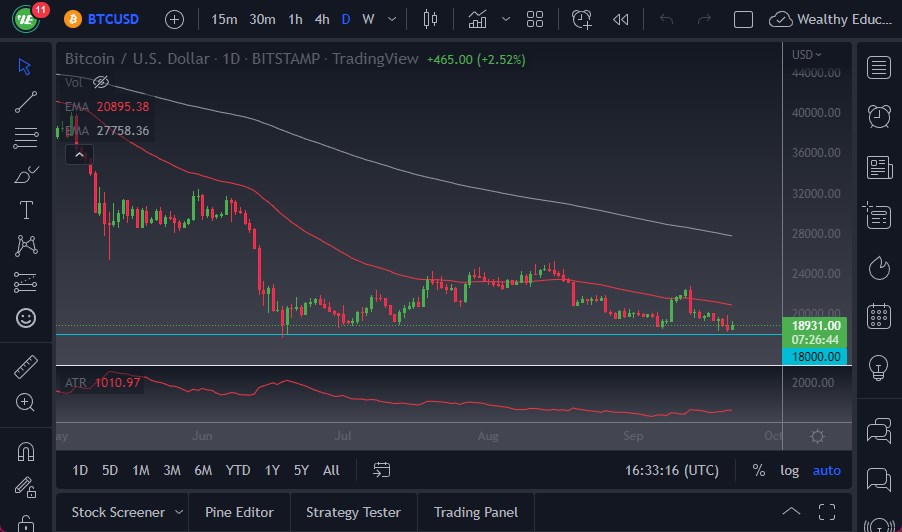Toggle the log scale option
Image resolution: width=902 pixels, height=532 pixels.
click(789, 470)
